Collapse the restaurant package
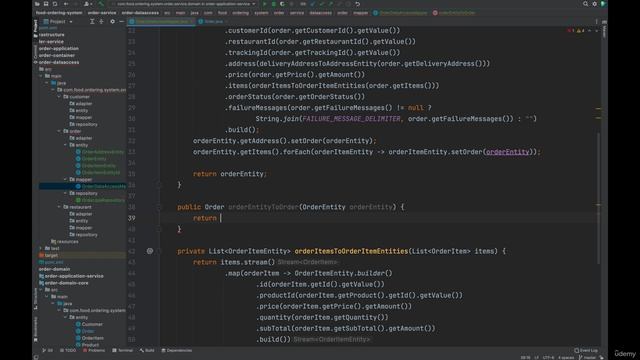The height and width of the screenshot is (360, 640). [59, 207]
